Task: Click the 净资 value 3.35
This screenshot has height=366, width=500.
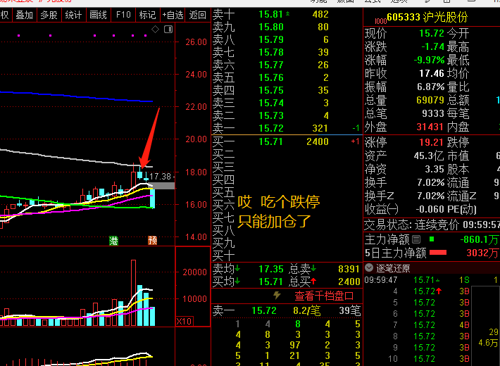Action: point(434,169)
